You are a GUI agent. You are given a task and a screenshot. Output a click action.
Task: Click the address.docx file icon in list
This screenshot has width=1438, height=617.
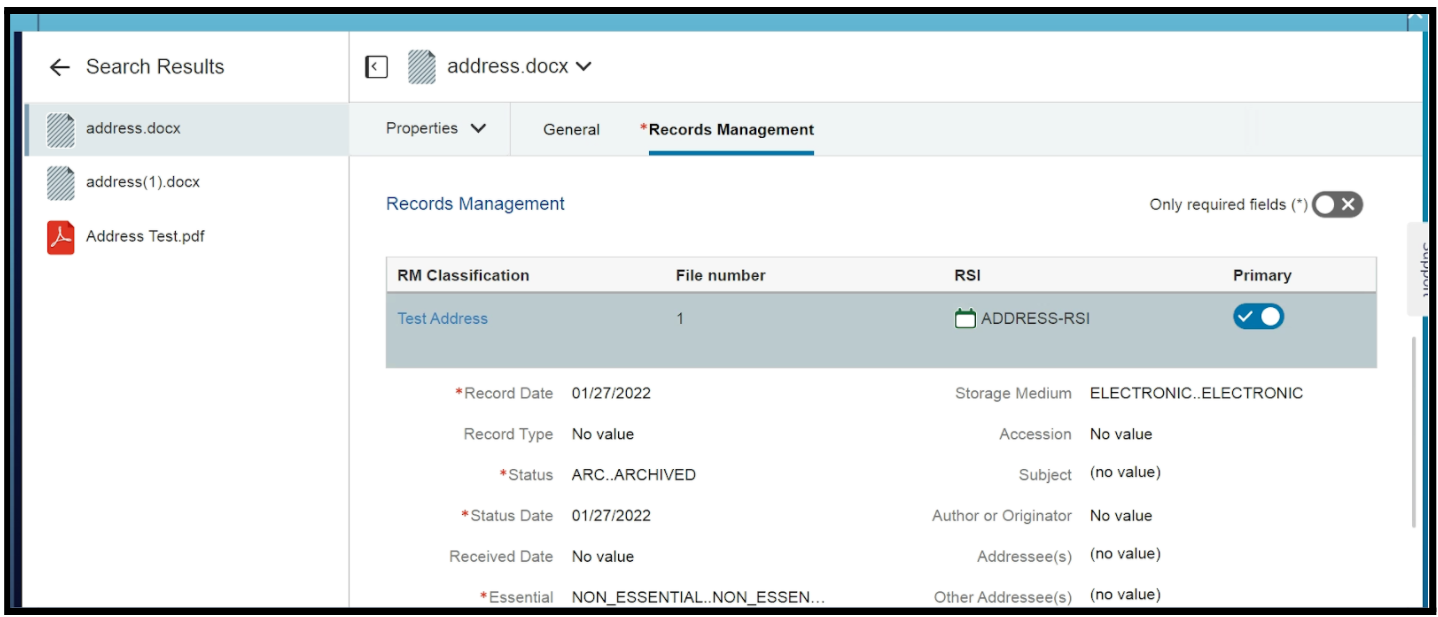[61, 129]
